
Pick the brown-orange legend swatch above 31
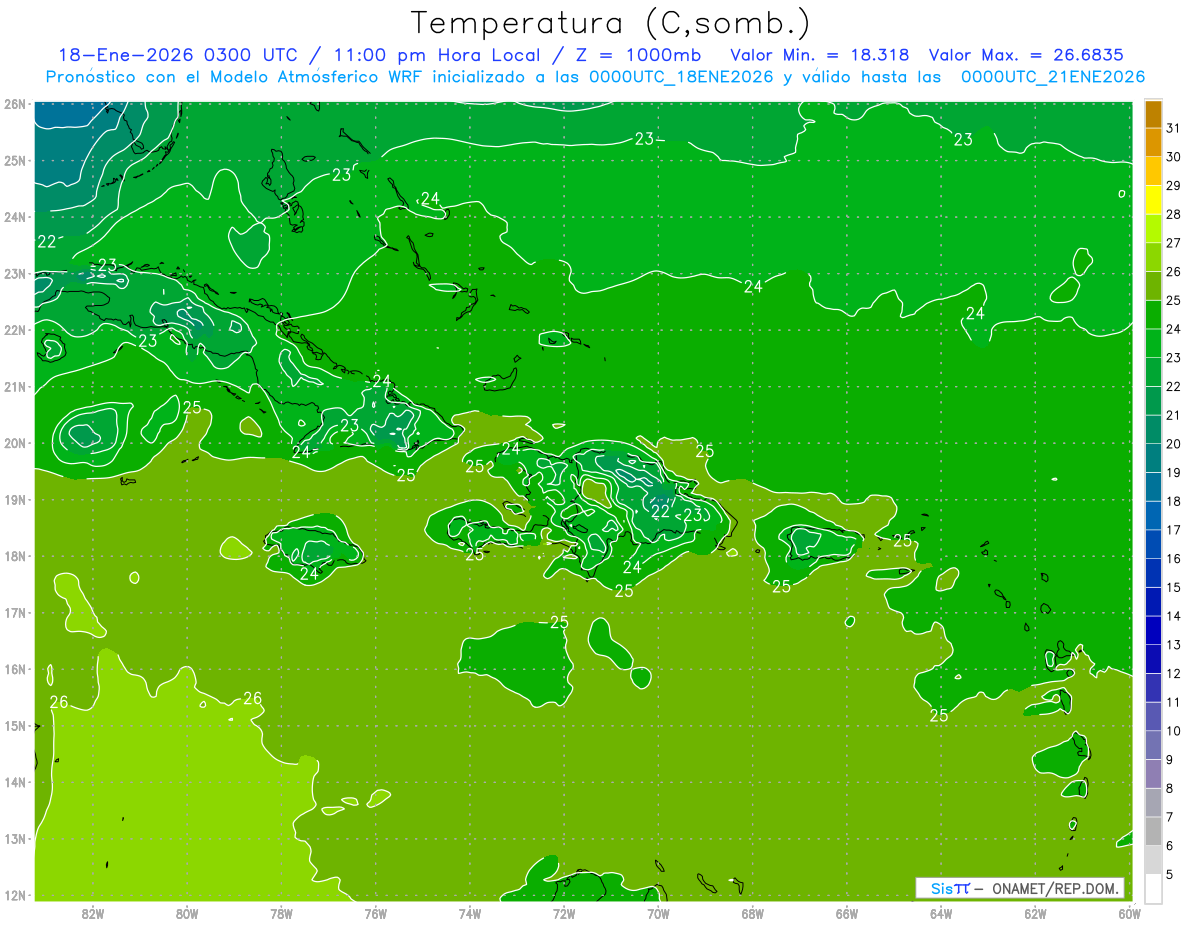[x=1153, y=115]
